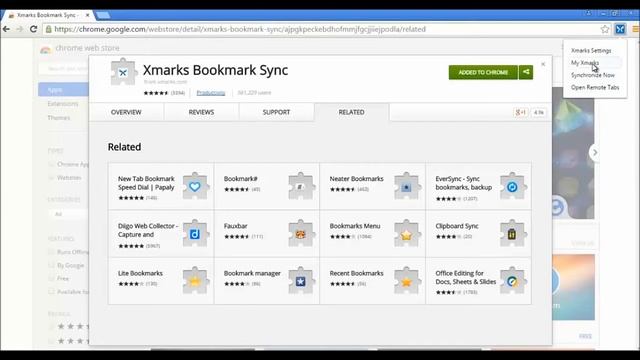Toggle the Chrome Apps type checkbox
Viewport: 640px width, 360px height.
51,164
